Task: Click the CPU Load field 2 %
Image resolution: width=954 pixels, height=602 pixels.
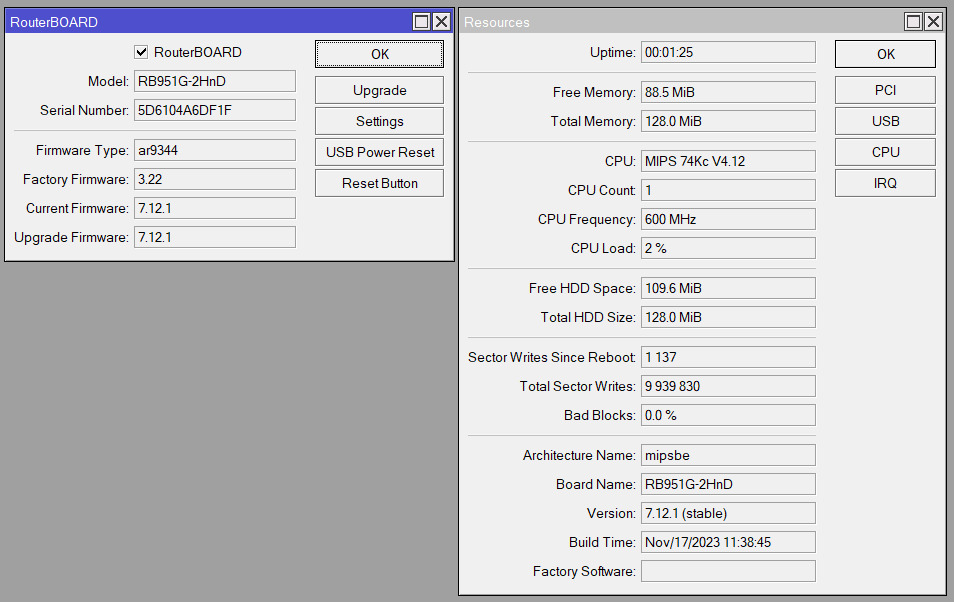Action: (728, 248)
